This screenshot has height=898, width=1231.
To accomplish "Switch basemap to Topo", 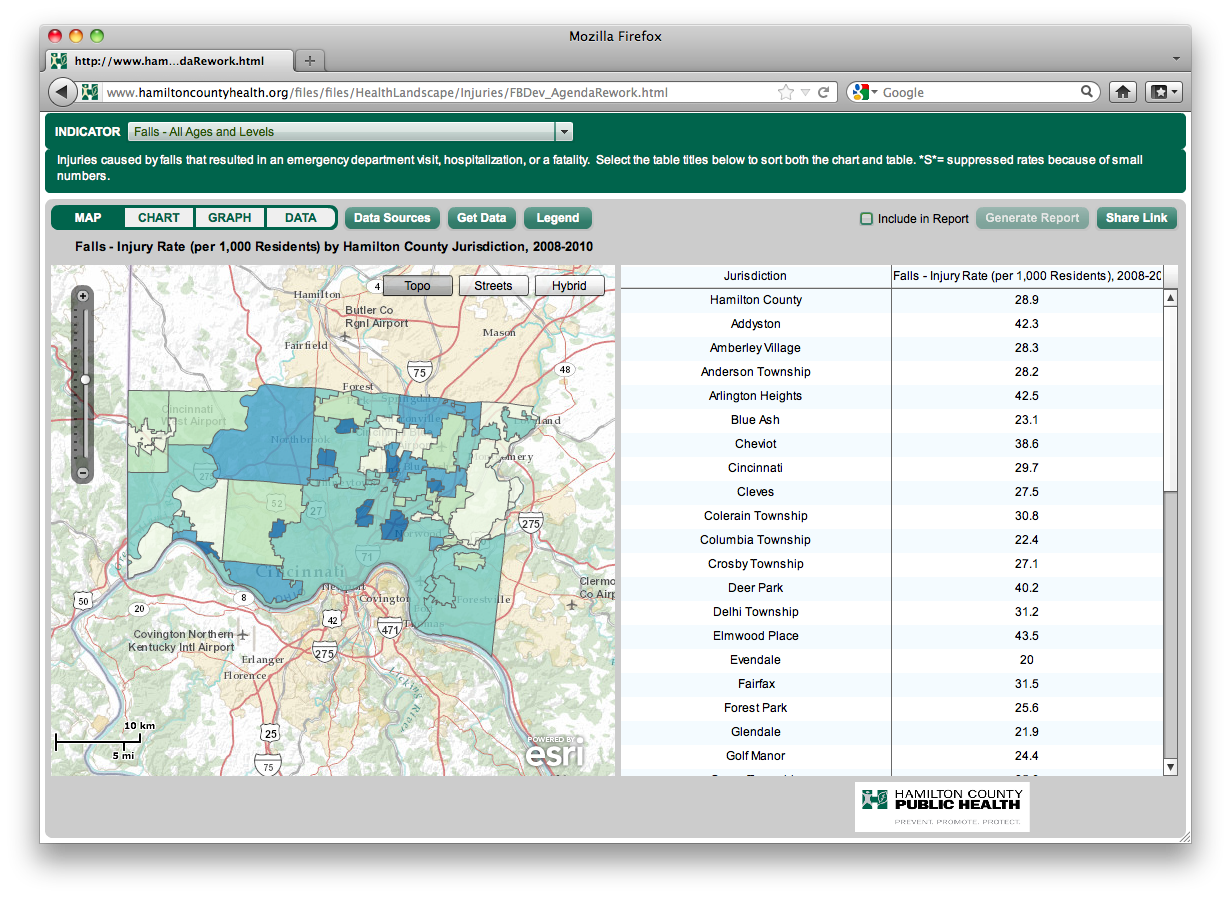I will click(x=418, y=286).
